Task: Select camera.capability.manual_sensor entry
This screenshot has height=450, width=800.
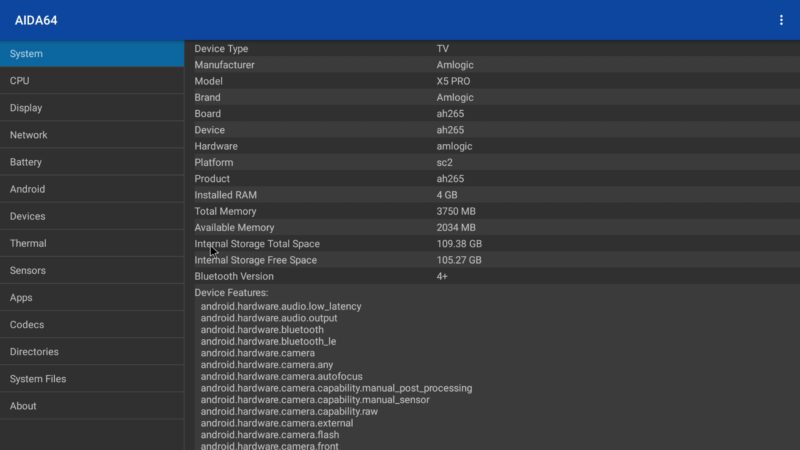Action: pyautogui.click(x=315, y=399)
